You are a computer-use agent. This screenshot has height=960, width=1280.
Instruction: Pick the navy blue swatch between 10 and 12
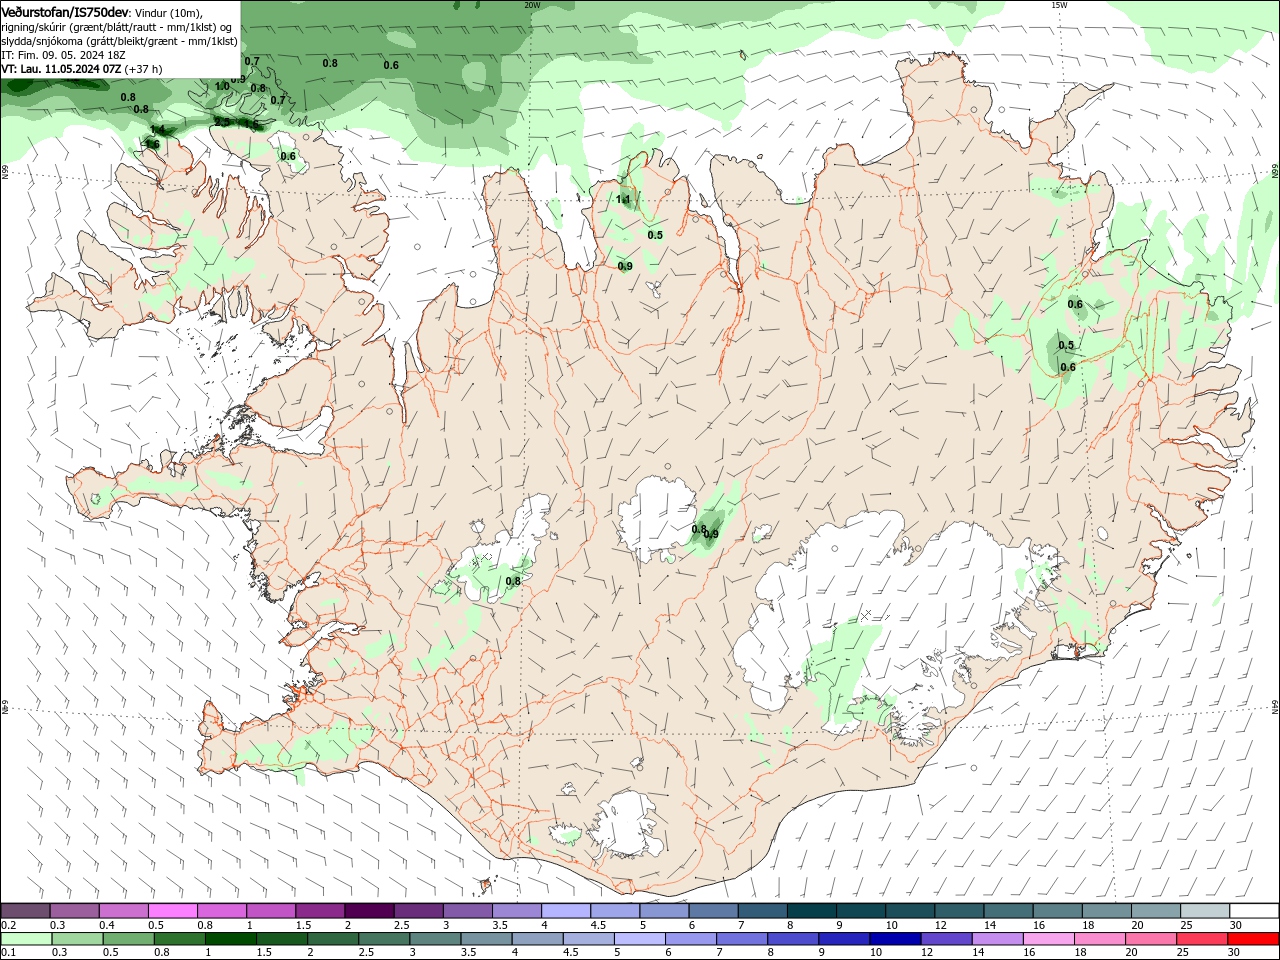894,939
